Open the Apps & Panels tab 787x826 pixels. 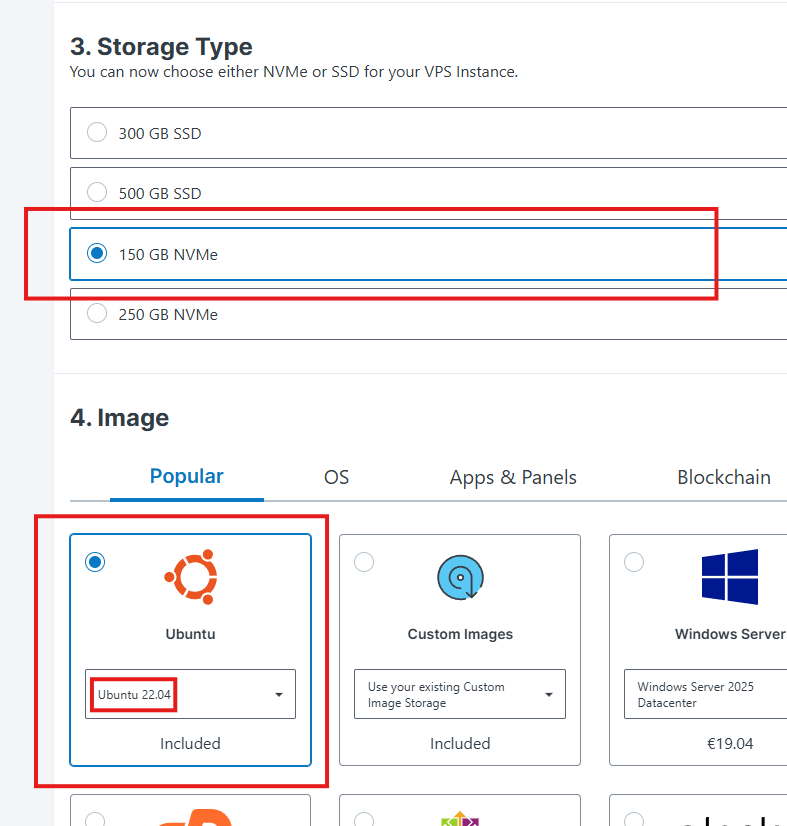(513, 478)
